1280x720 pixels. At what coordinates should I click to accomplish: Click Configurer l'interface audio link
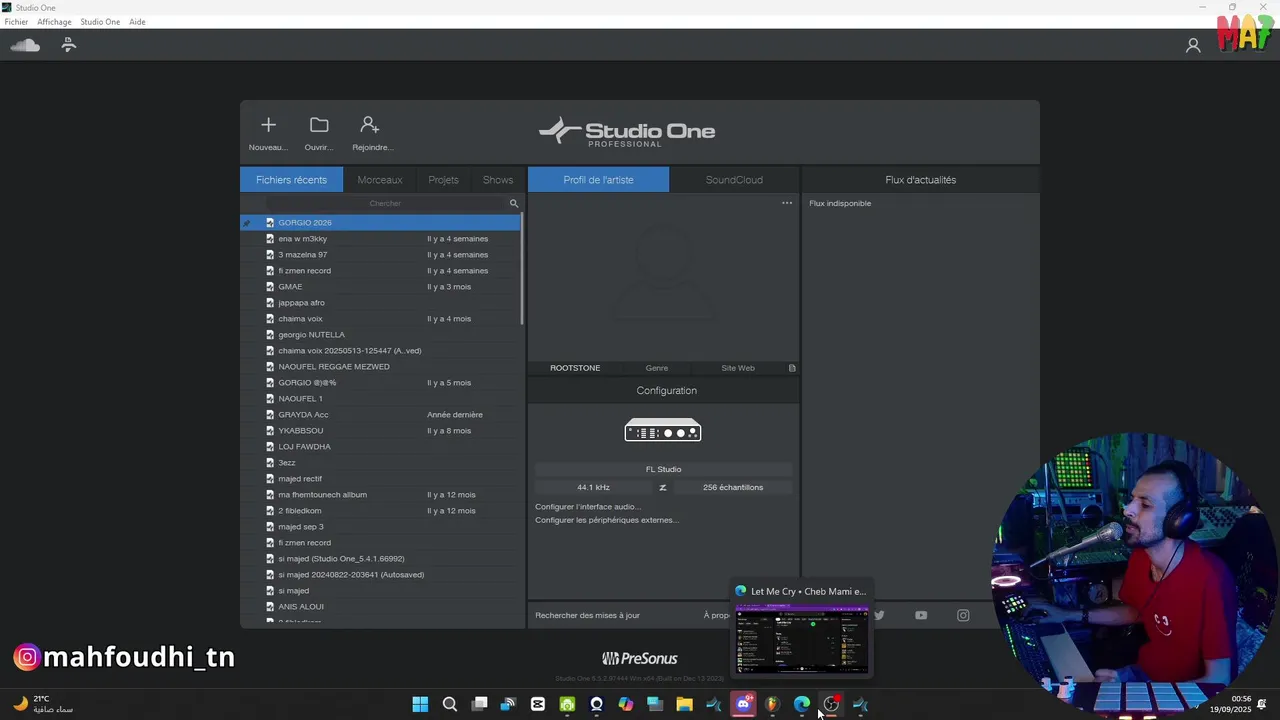[588, 507]
